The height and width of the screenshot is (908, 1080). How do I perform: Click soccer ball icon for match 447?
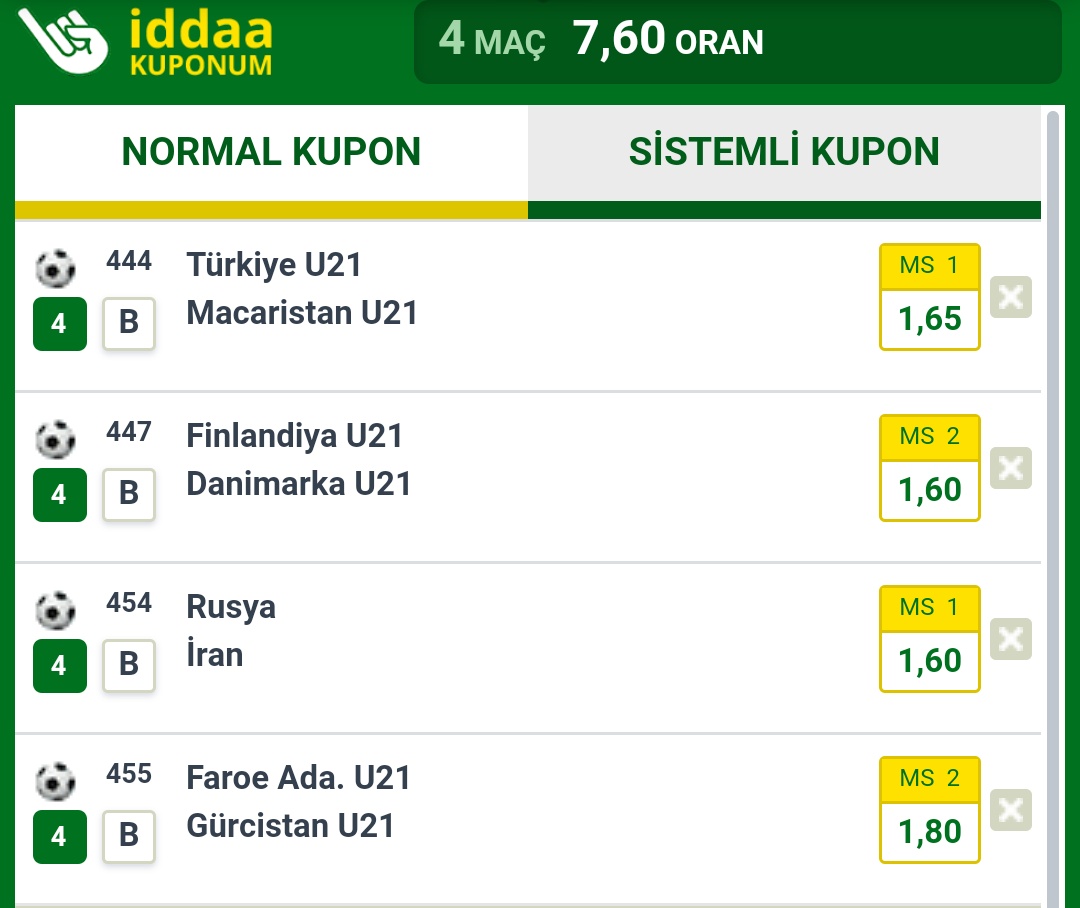tap(55, 439)
